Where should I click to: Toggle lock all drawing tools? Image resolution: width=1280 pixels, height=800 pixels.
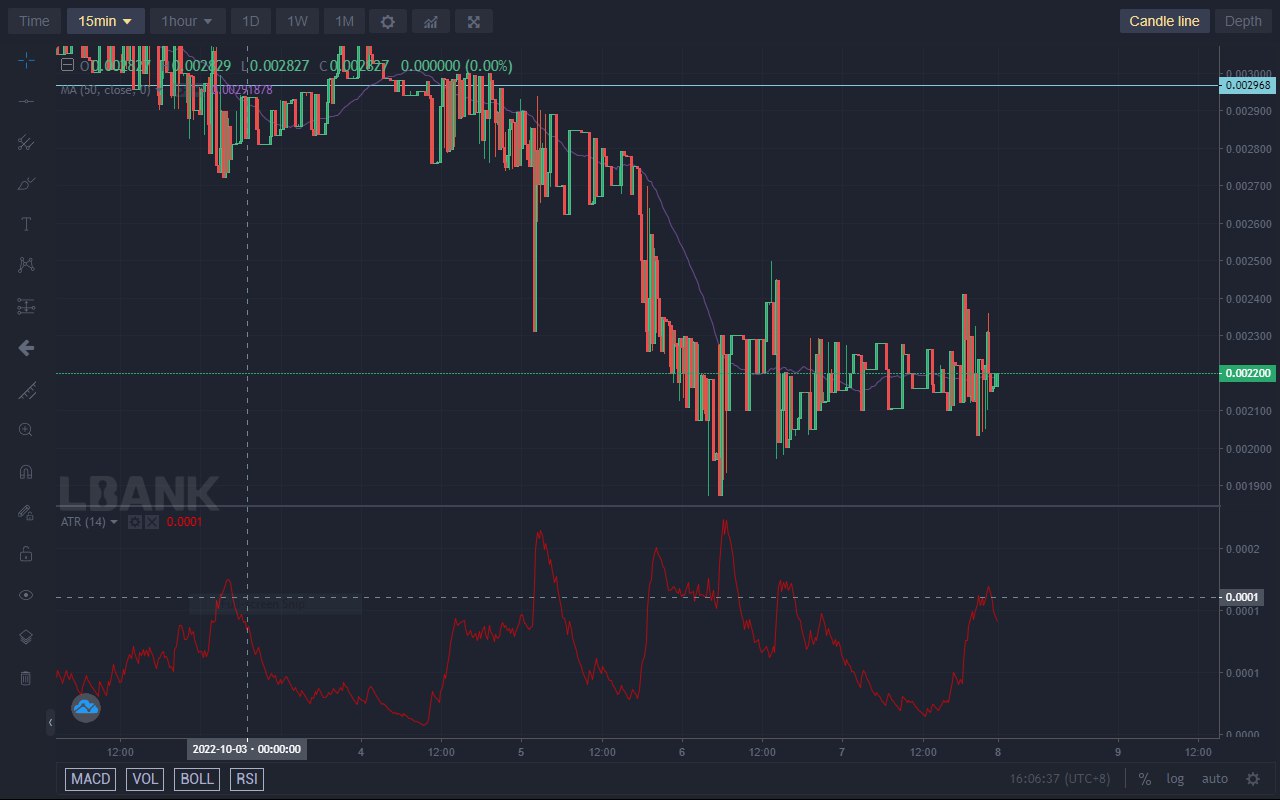coord(26,553)
